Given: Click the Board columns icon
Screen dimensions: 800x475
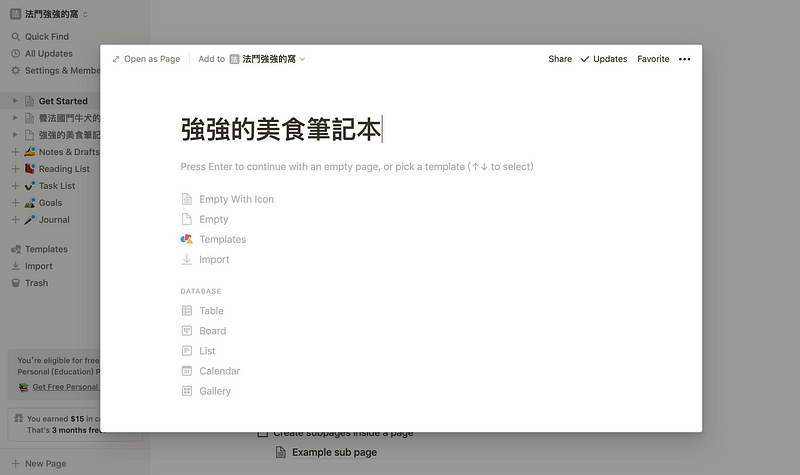Looking at the screenshot, I should point(187,331).
